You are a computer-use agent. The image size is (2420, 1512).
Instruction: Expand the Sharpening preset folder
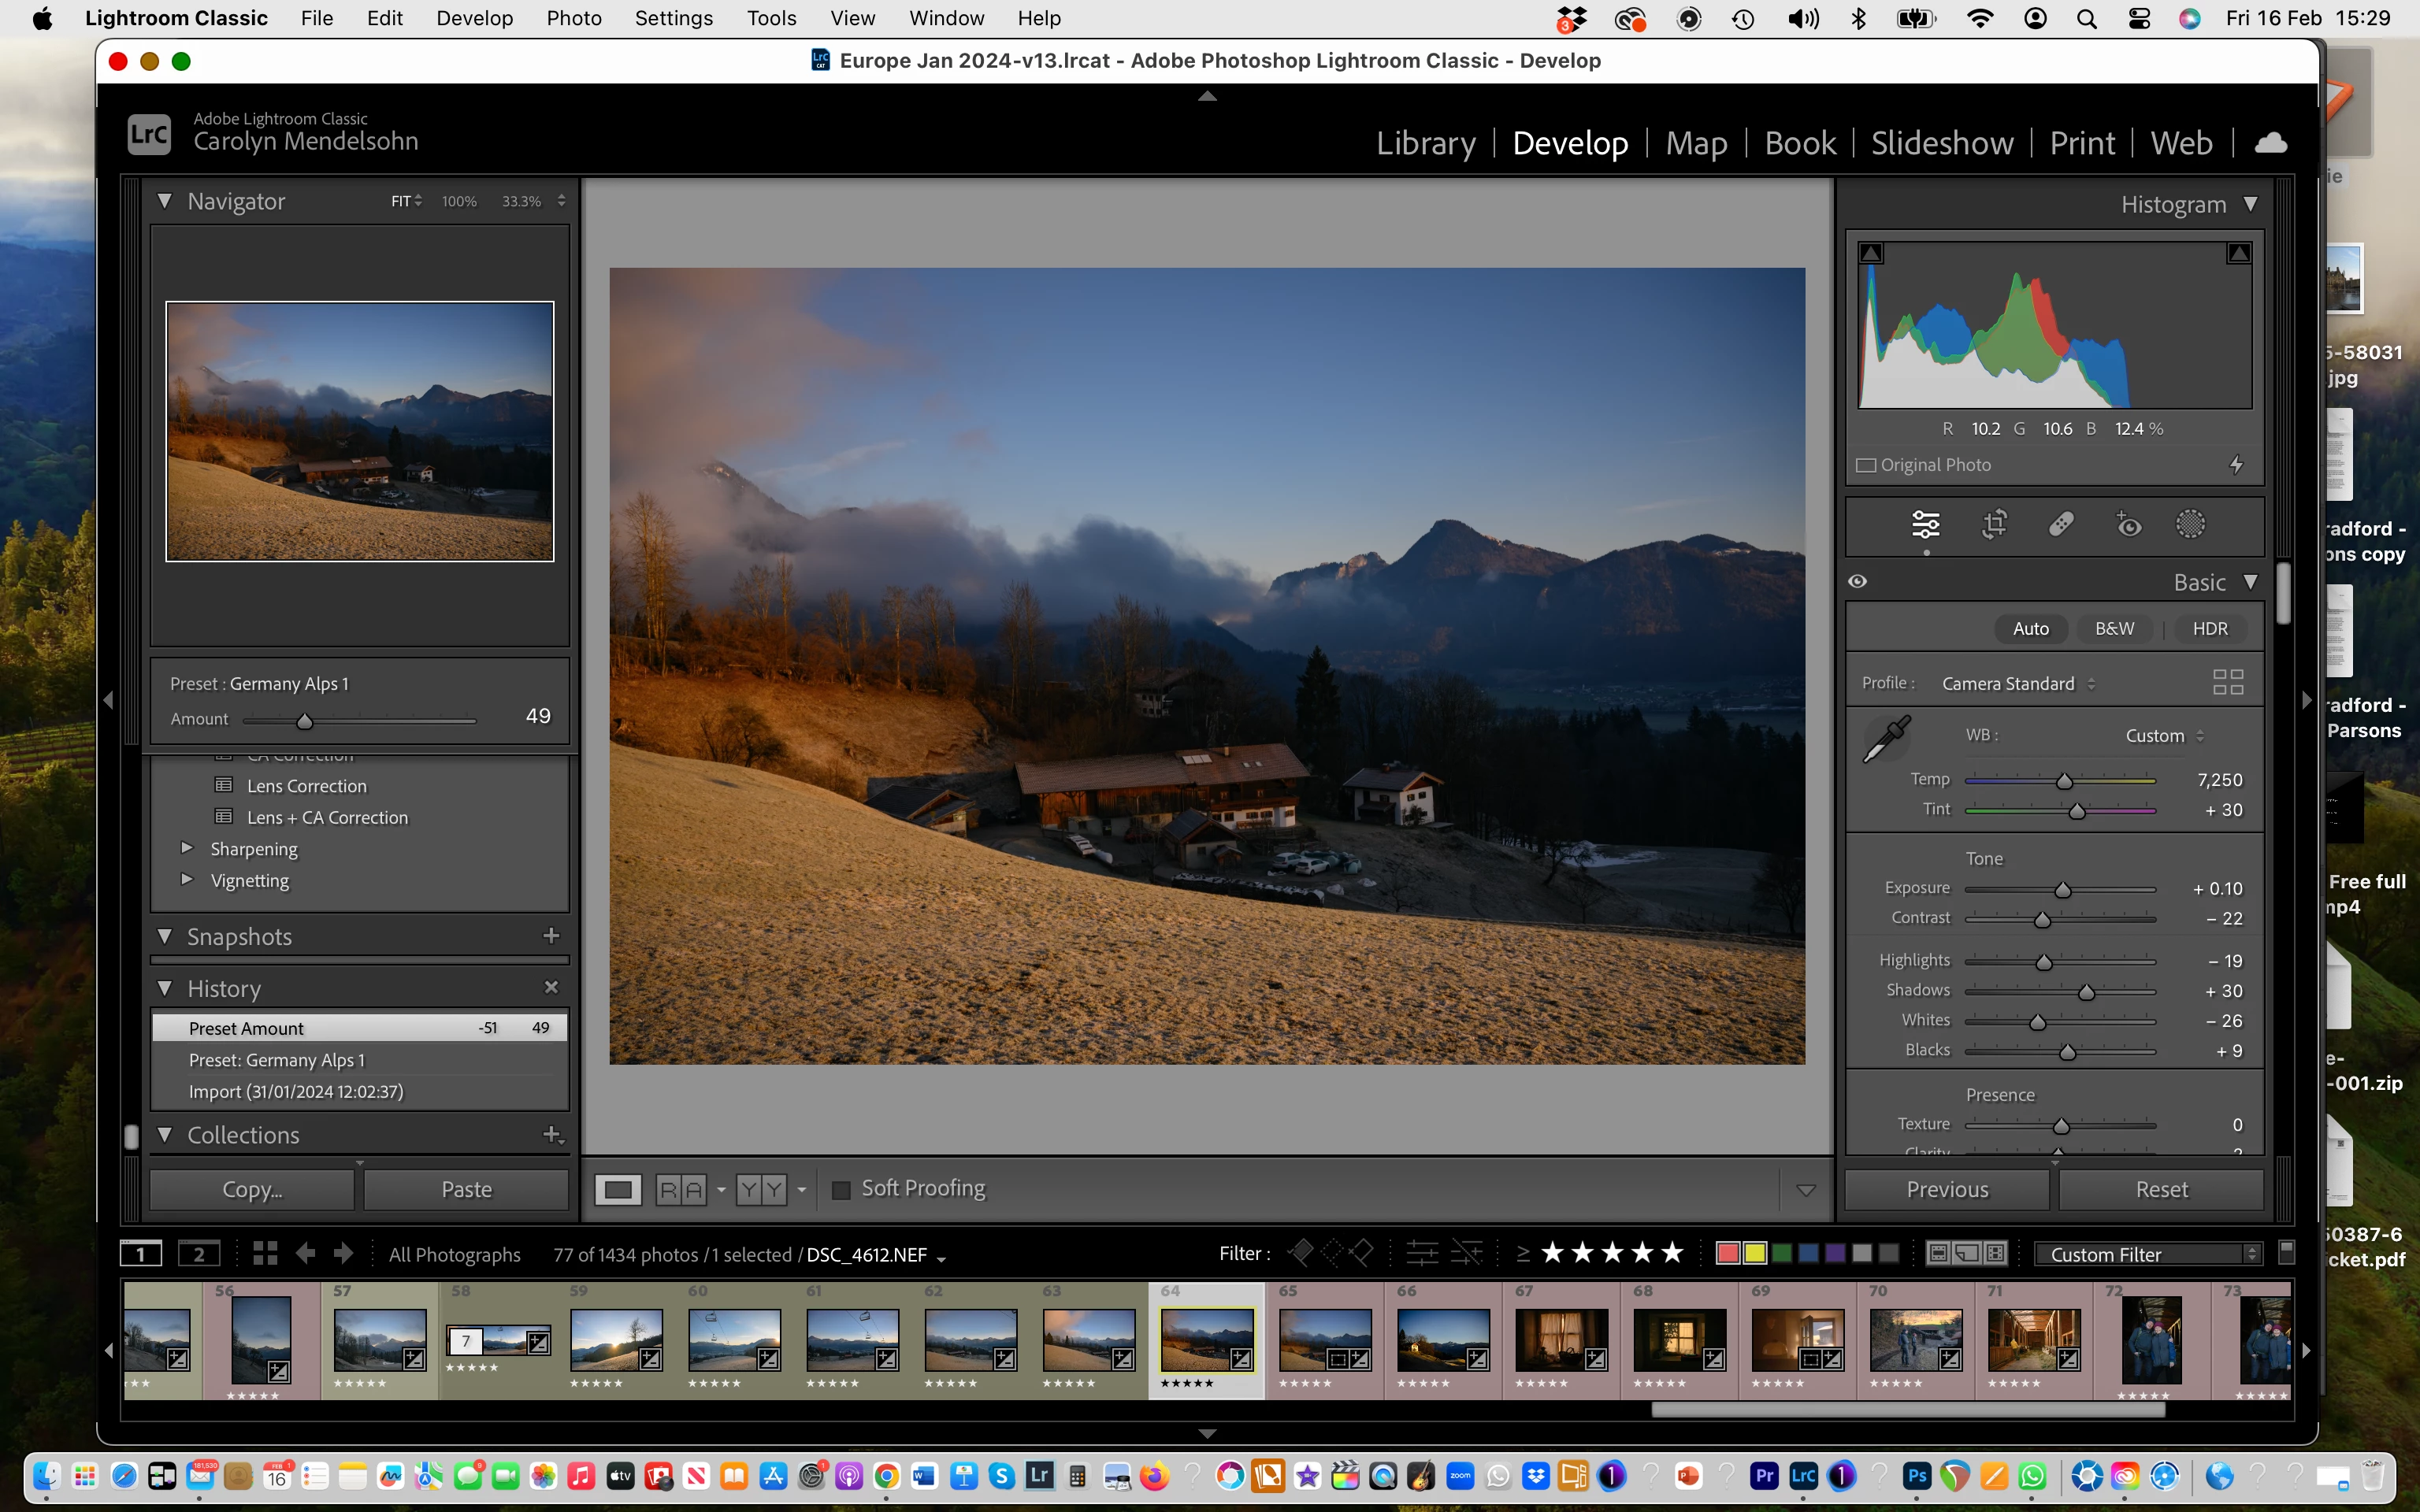[x=186, y=848]
